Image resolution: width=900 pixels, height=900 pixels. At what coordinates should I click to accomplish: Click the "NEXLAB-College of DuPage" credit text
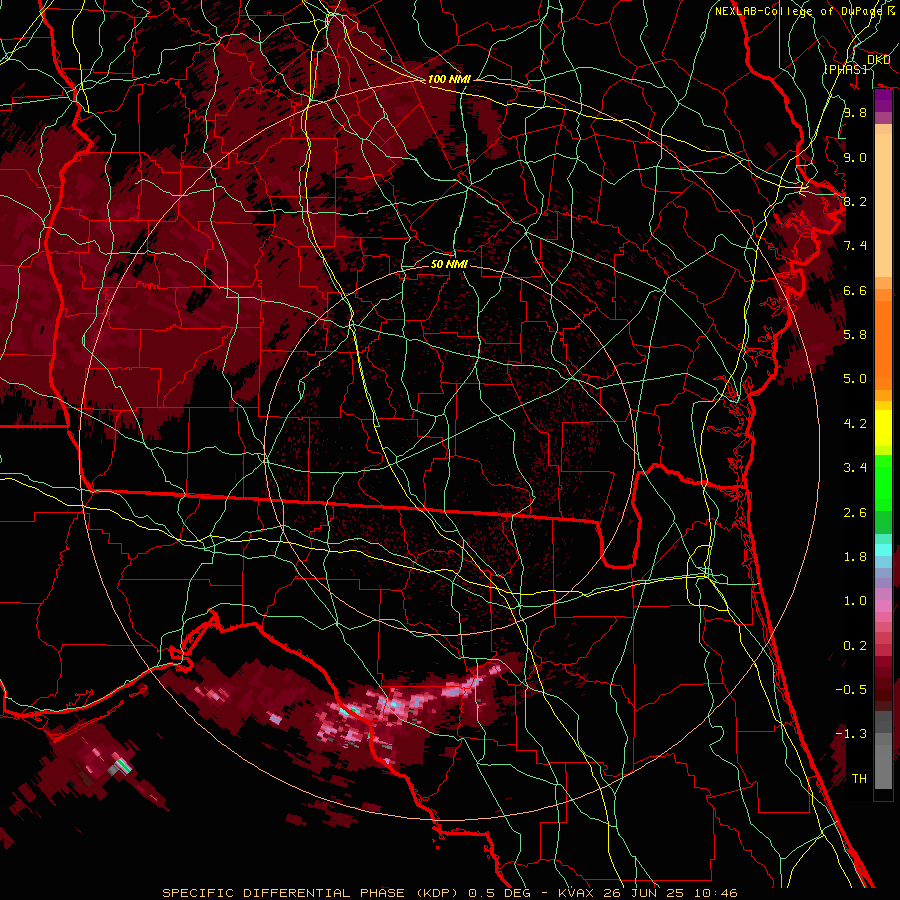pos(799,11)
